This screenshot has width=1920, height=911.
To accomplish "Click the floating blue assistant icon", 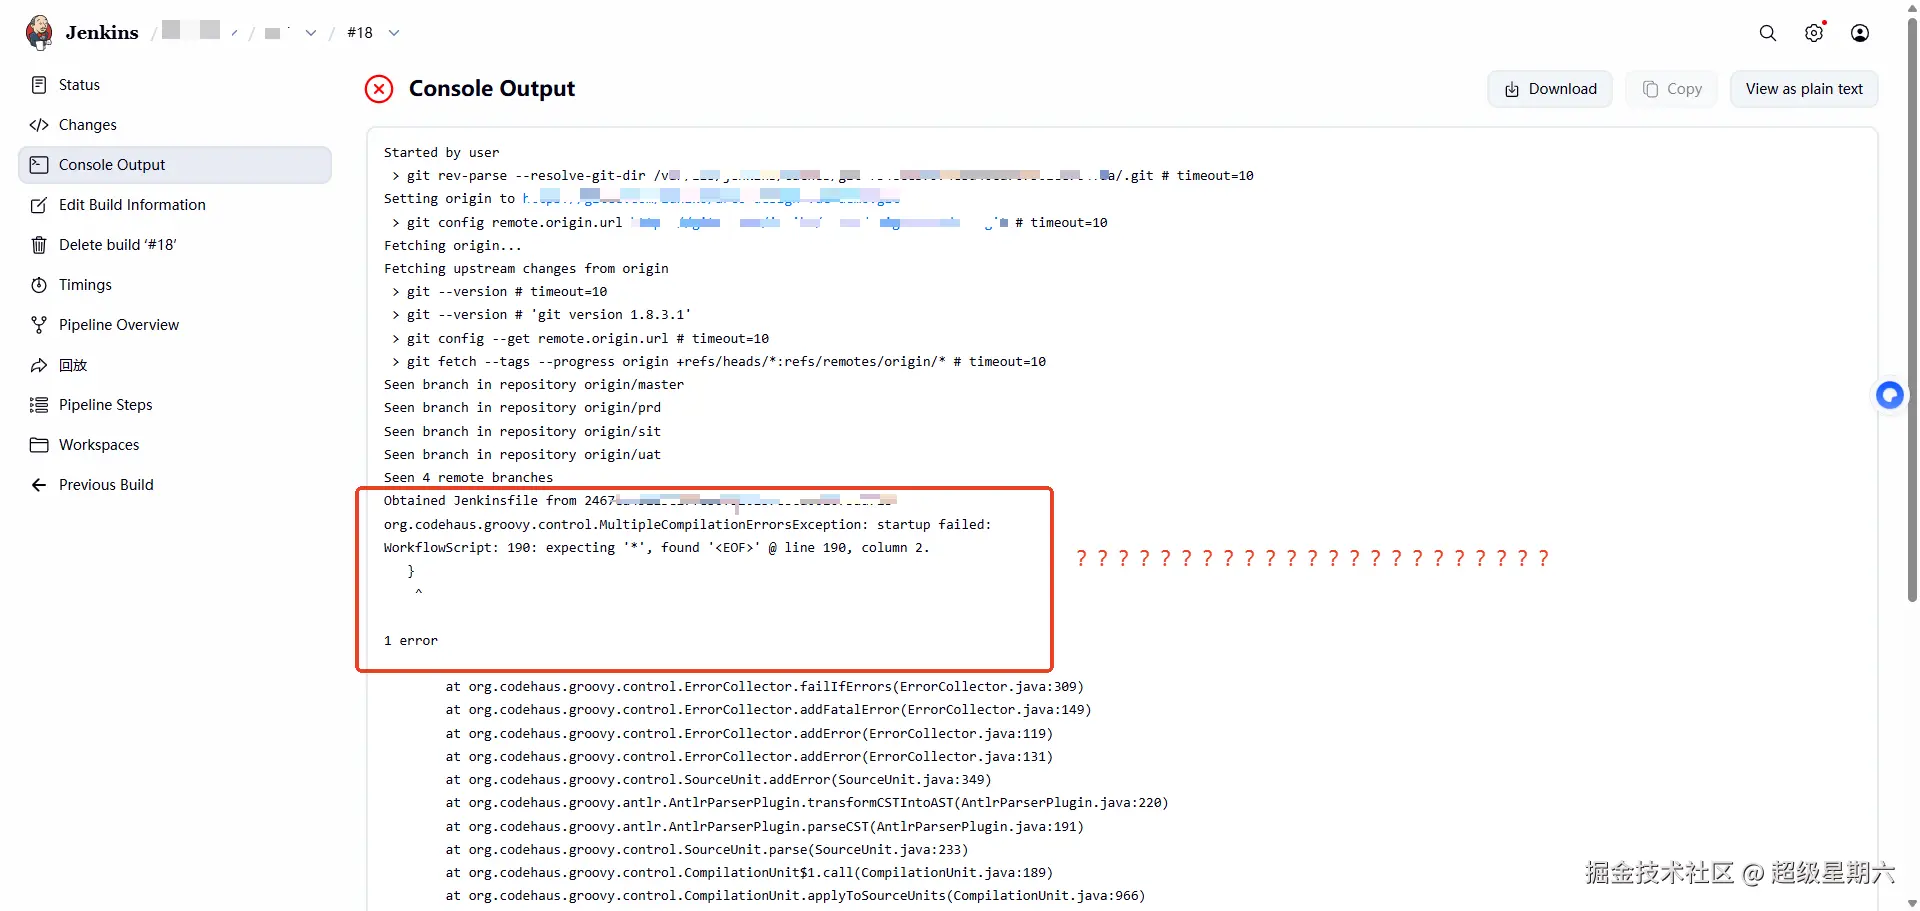I will 1889,396.
